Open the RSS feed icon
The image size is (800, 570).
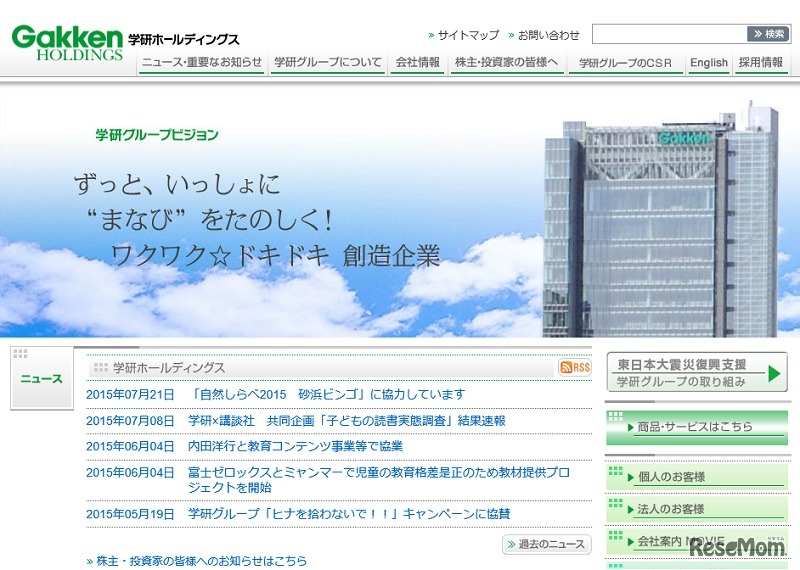[x=575, y=367]
